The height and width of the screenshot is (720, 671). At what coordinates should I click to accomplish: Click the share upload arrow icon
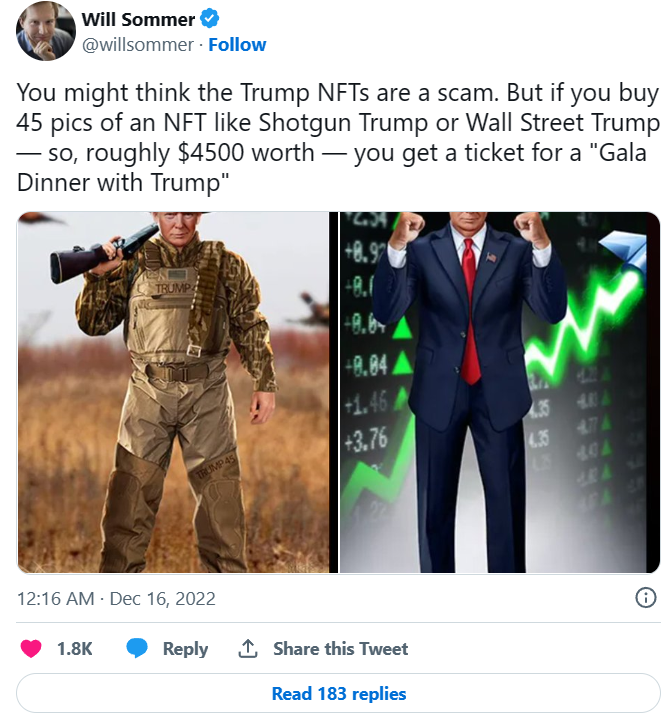point(248,648)
